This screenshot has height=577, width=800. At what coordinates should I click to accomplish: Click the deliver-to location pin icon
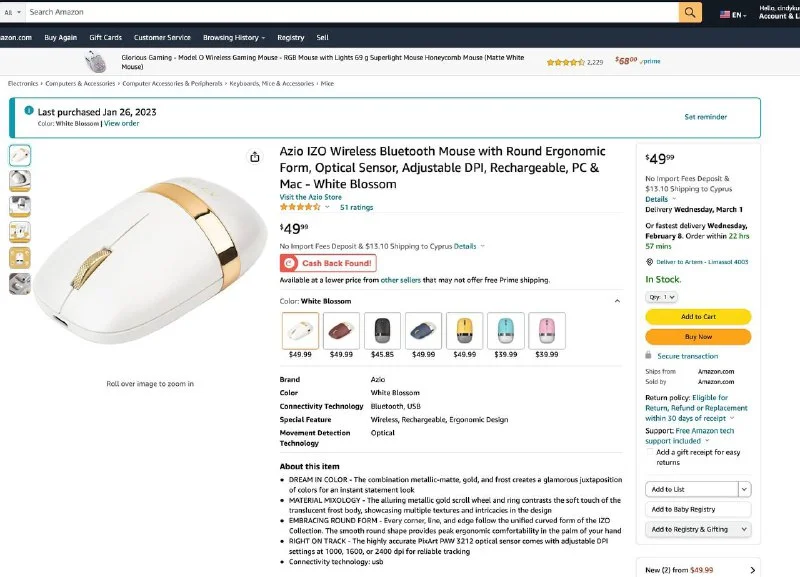(x=649, y=261)
